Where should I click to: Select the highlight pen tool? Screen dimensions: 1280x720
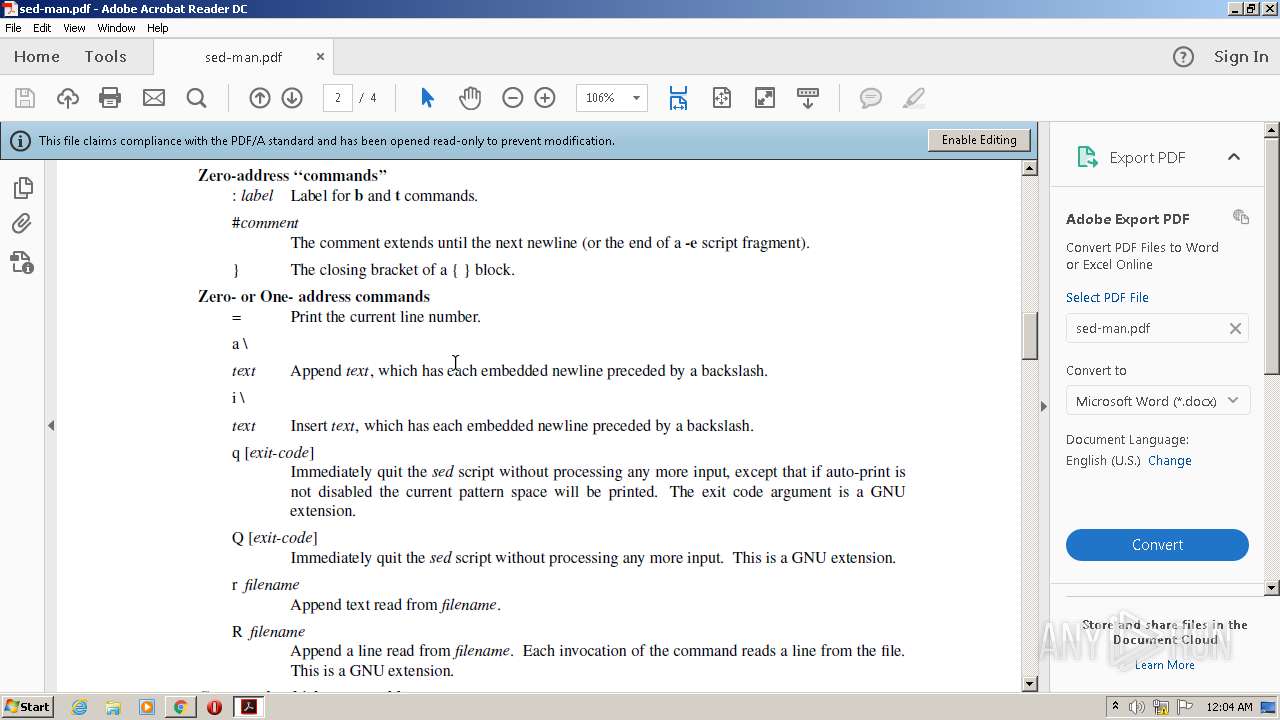913,98
